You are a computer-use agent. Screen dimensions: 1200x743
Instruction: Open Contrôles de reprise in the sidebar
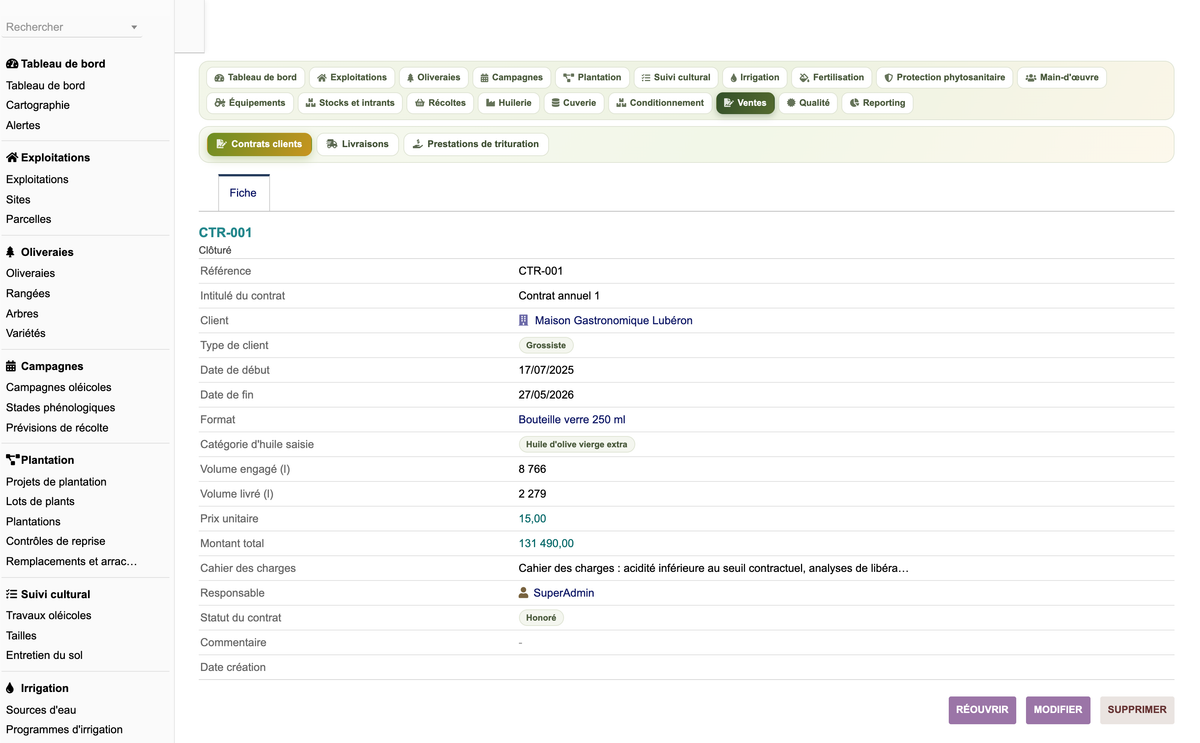[56, 542]
